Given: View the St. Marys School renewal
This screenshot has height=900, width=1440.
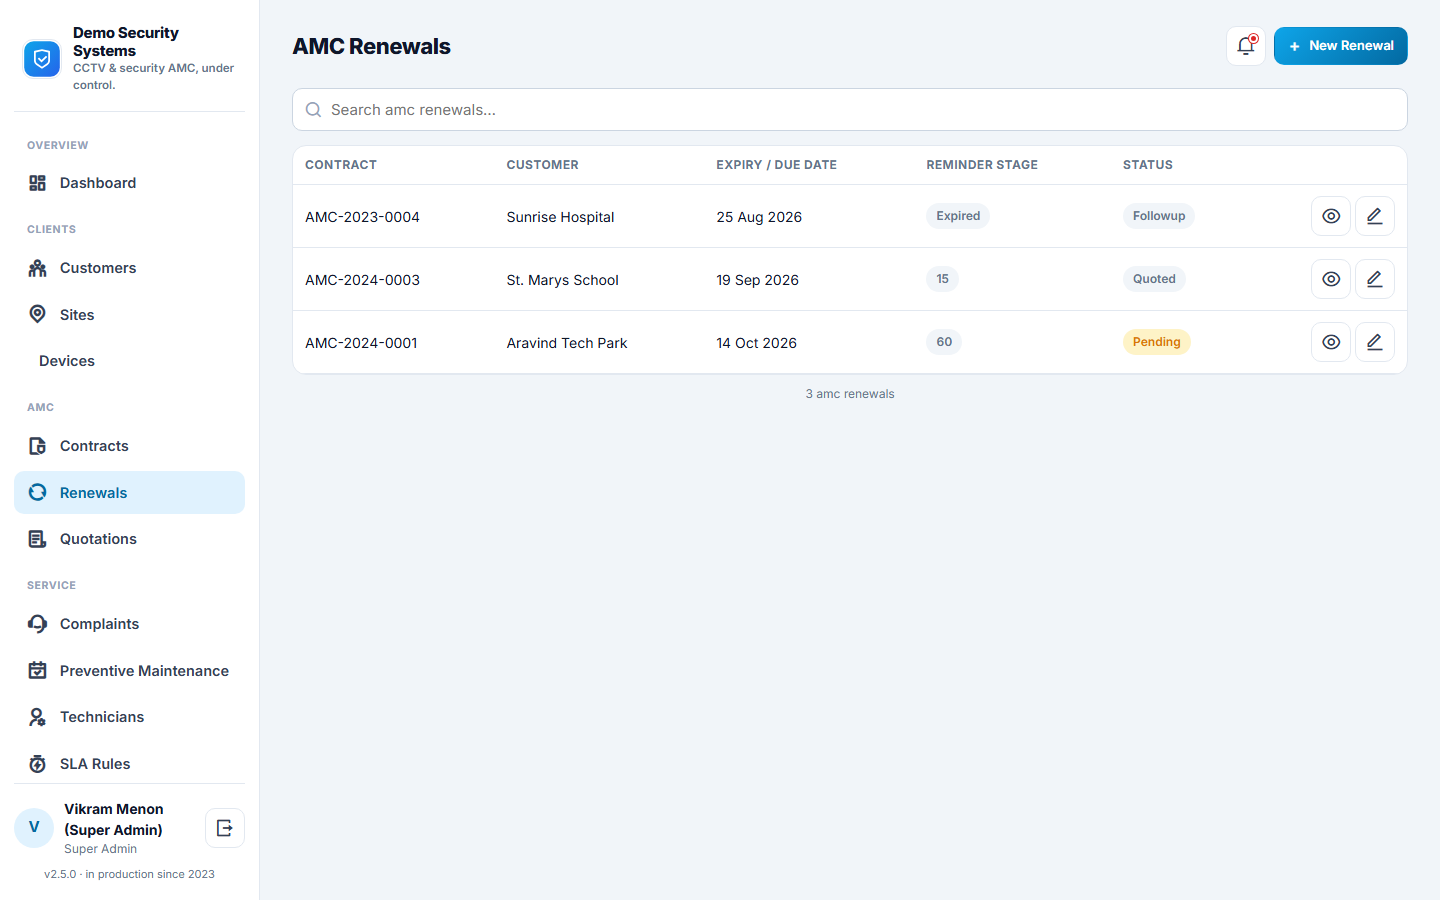Looking at the screenshot, I should pyautogui.click(x=1331, y=279).
